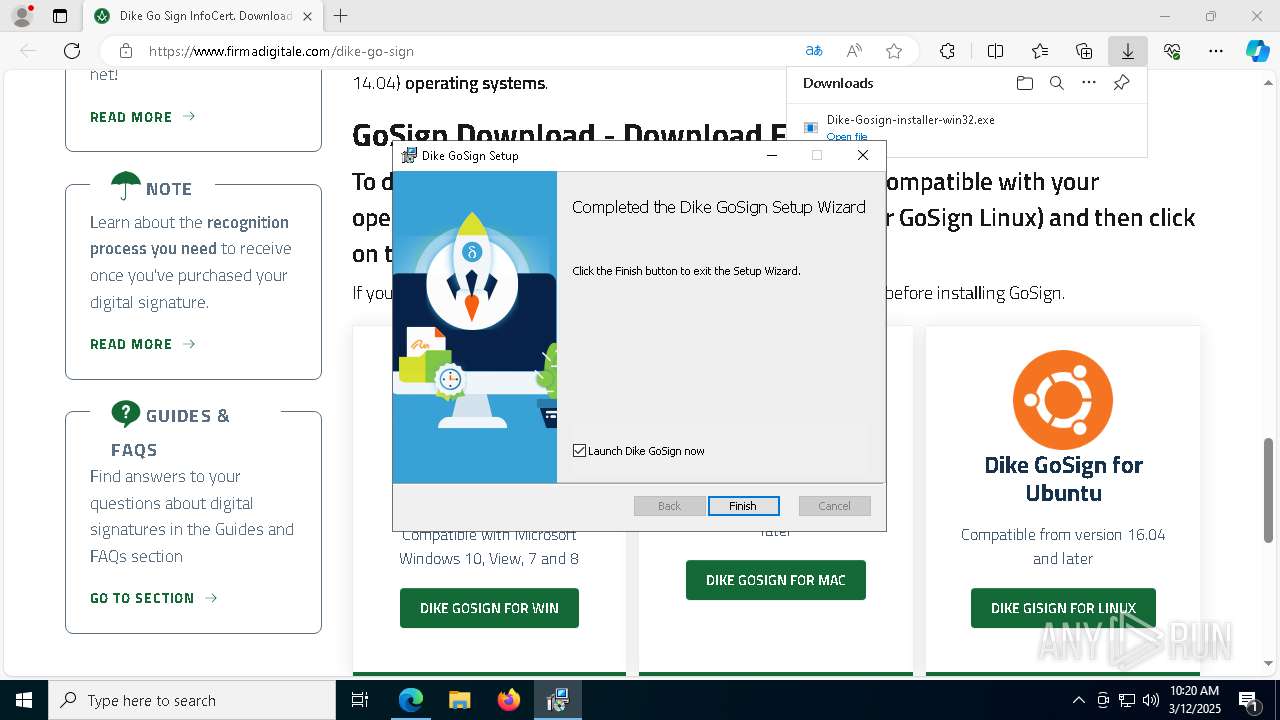Click READ MORE link under NOTE card
The width and height of the screenshot is (1280, 720).
coord(142,344)
